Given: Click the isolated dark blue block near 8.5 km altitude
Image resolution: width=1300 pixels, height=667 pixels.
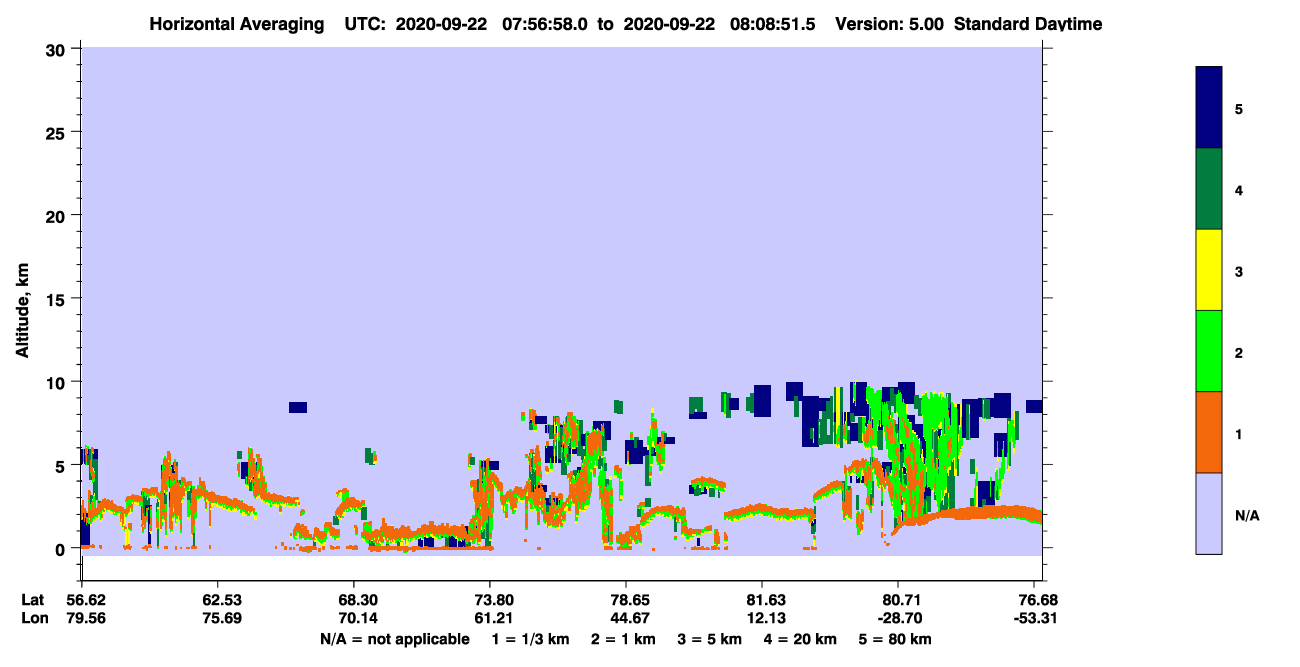Looking at the screenshot, I should (x=298, y=407).
